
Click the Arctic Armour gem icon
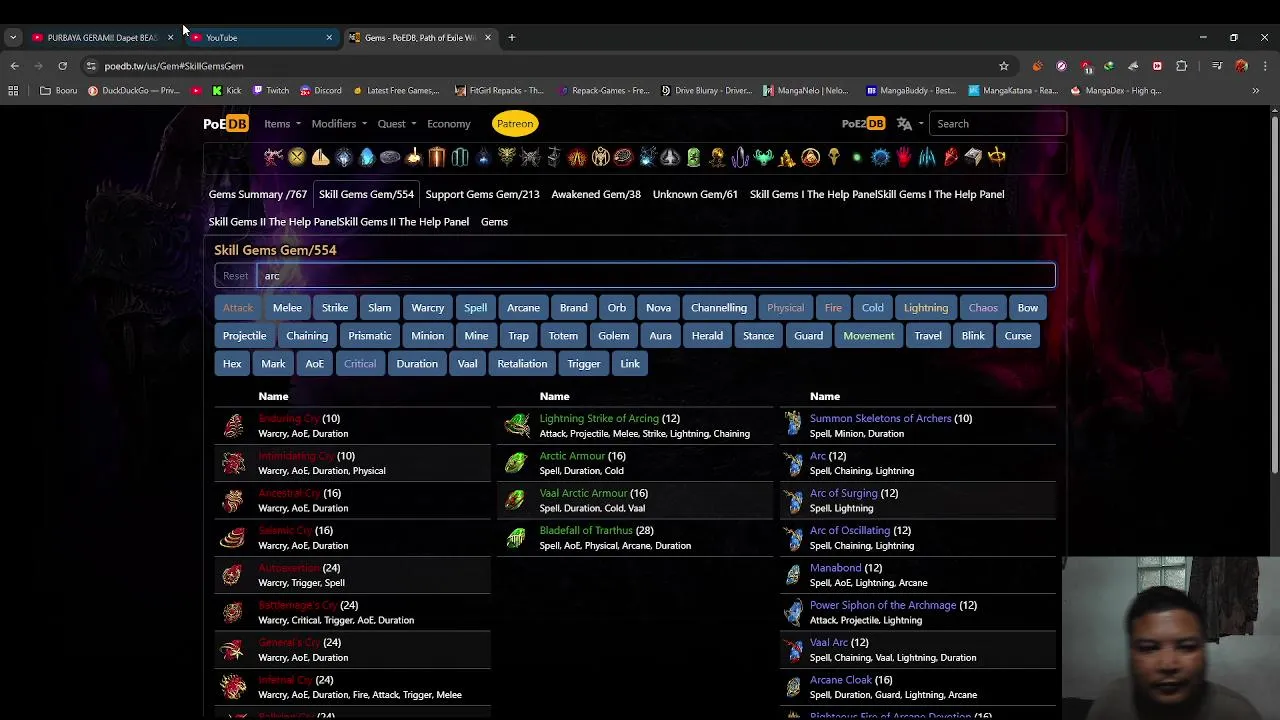click(x=516, y=463)
